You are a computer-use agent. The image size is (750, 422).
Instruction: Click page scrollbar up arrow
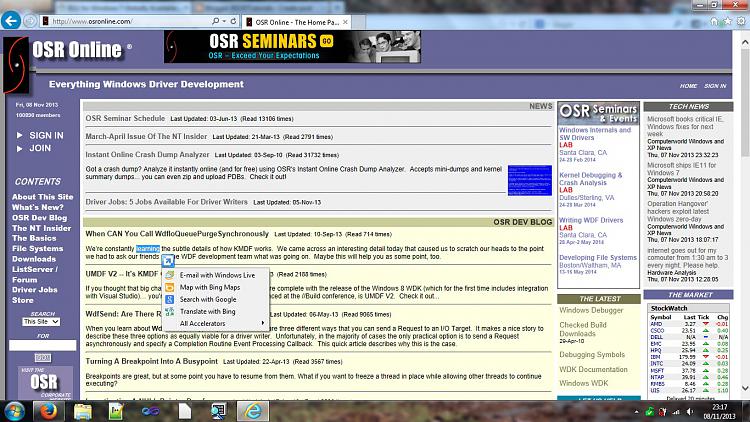(x=745, y=43)
